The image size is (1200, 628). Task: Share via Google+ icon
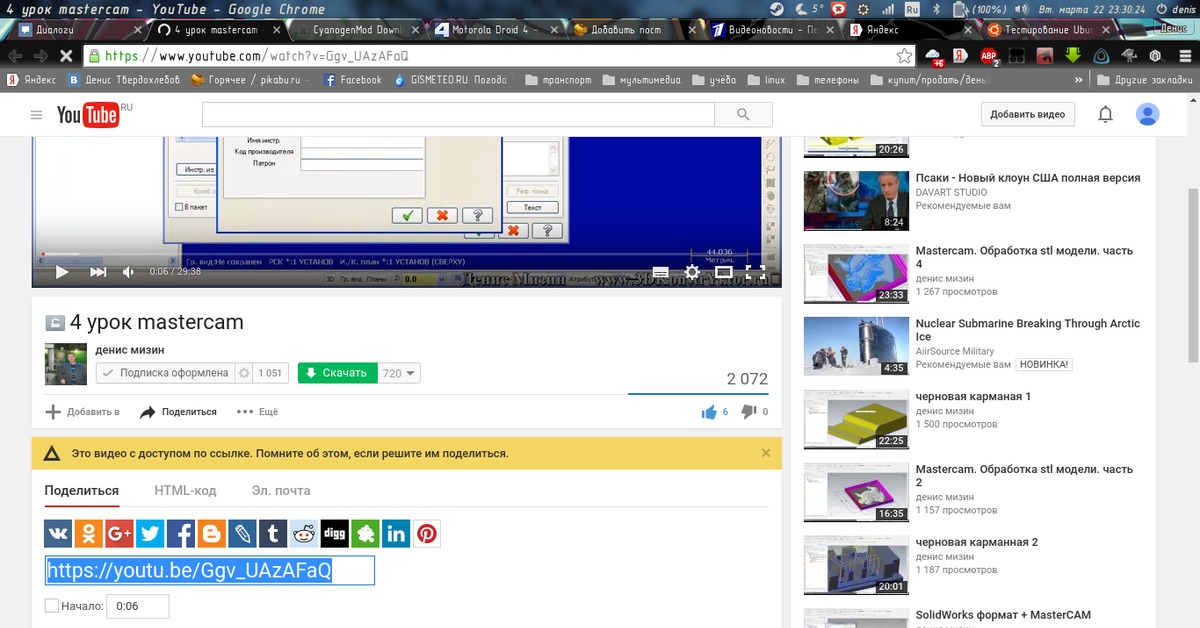click(119, 534)
